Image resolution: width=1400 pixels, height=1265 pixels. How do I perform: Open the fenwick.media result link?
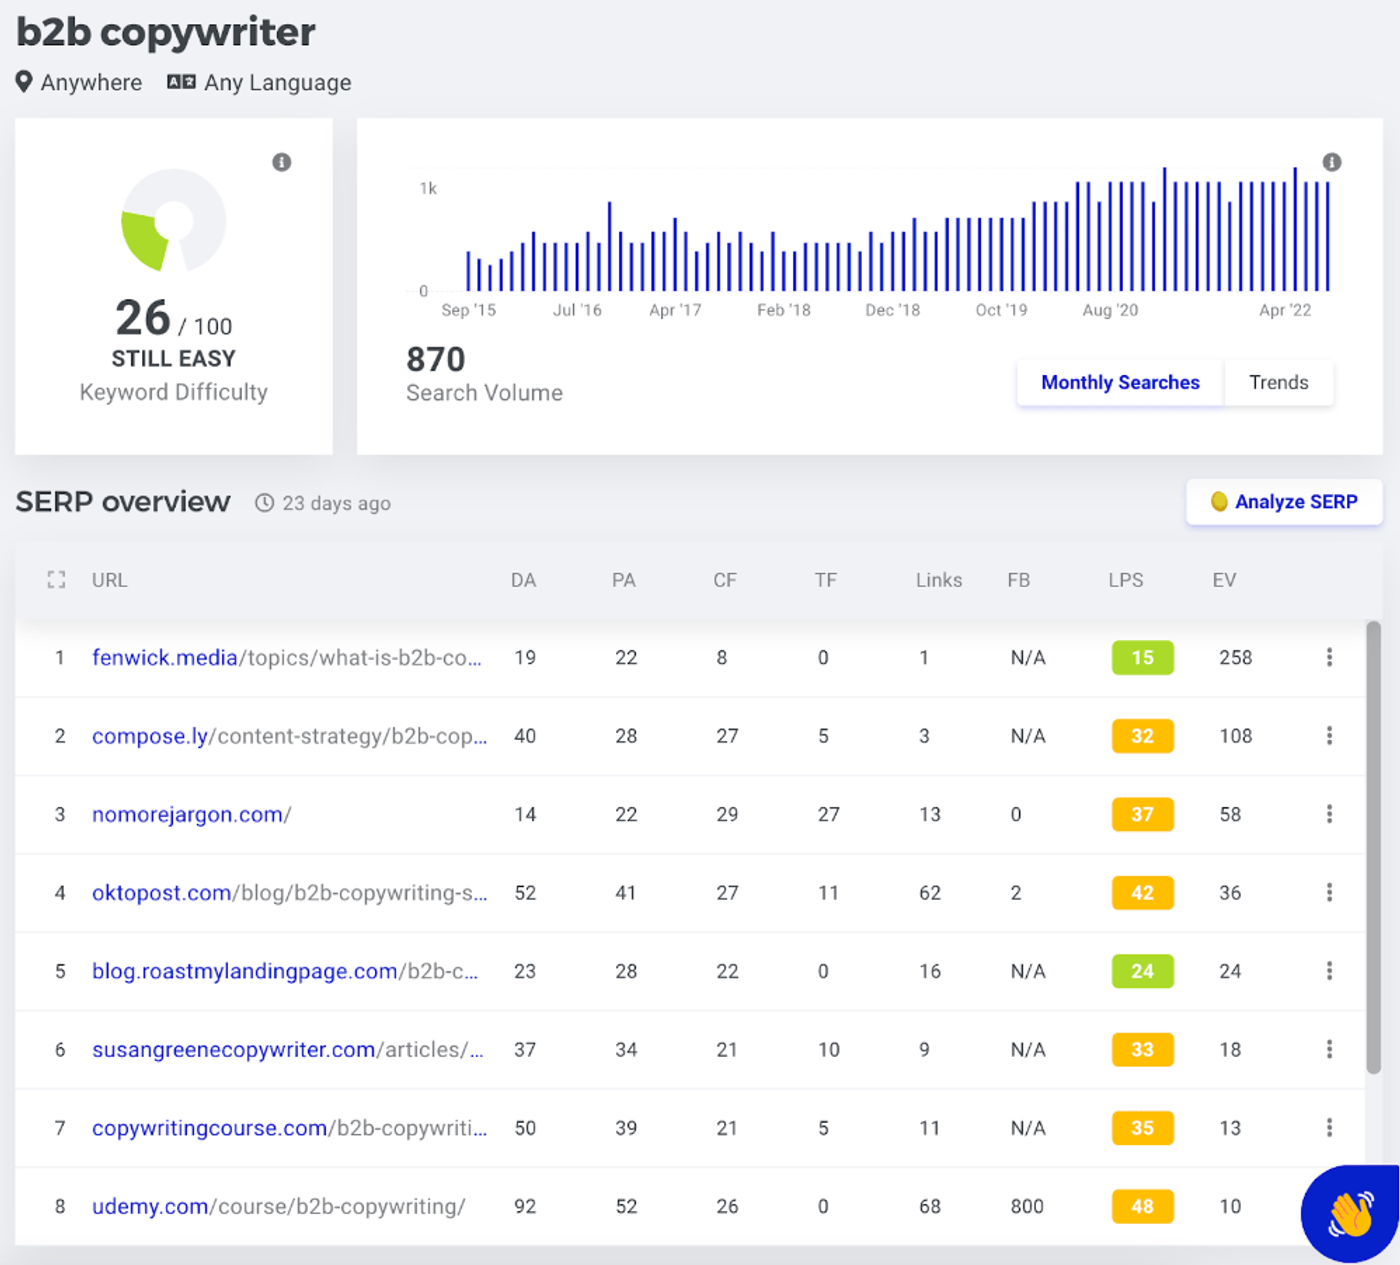point(287,657)
